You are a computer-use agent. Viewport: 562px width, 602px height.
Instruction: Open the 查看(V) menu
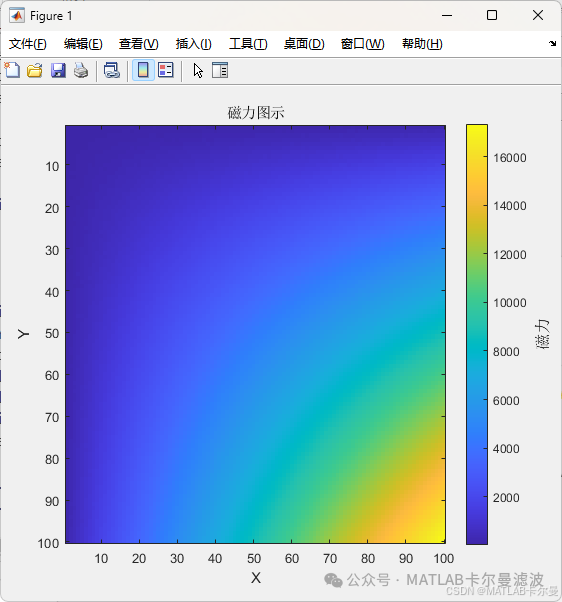[139, 44]
